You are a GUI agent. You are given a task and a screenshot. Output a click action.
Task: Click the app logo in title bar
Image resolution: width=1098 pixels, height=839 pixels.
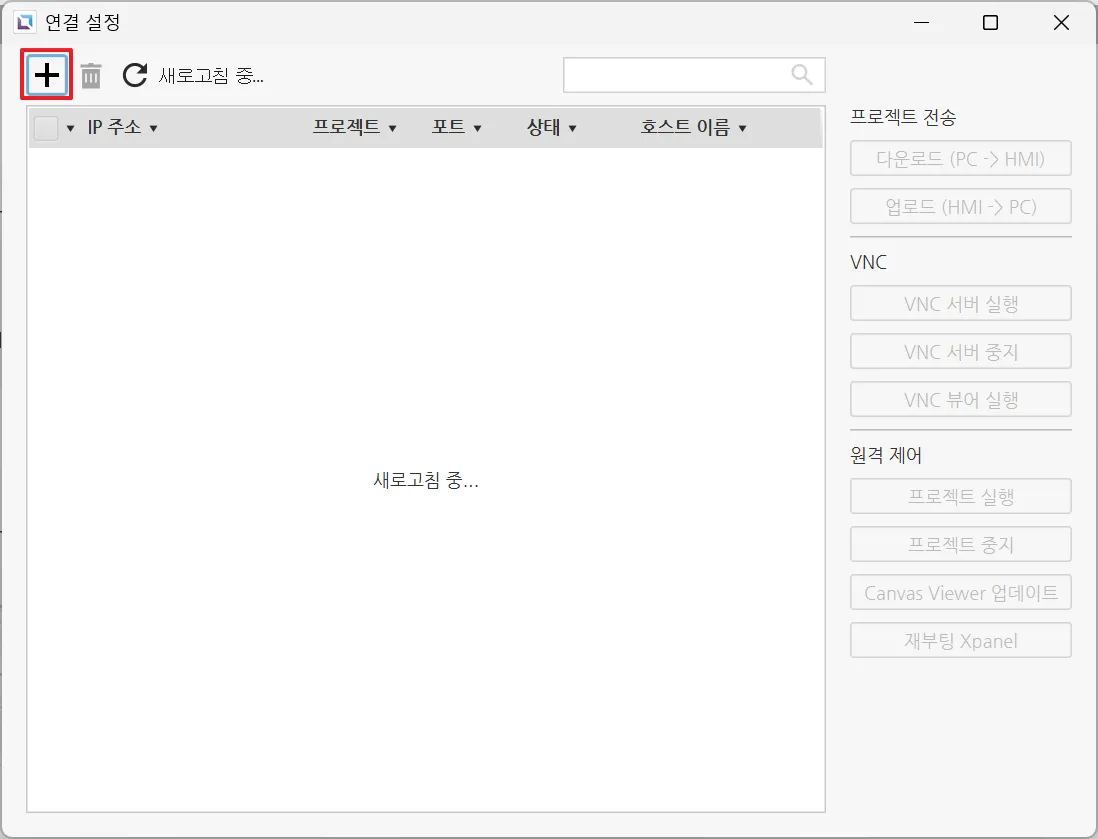click(24, 22)
